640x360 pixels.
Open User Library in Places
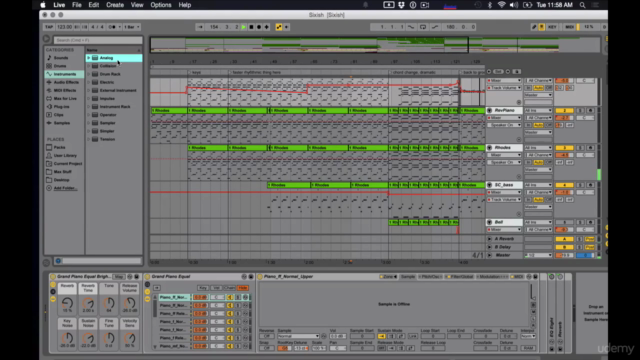tap(65, 156)
